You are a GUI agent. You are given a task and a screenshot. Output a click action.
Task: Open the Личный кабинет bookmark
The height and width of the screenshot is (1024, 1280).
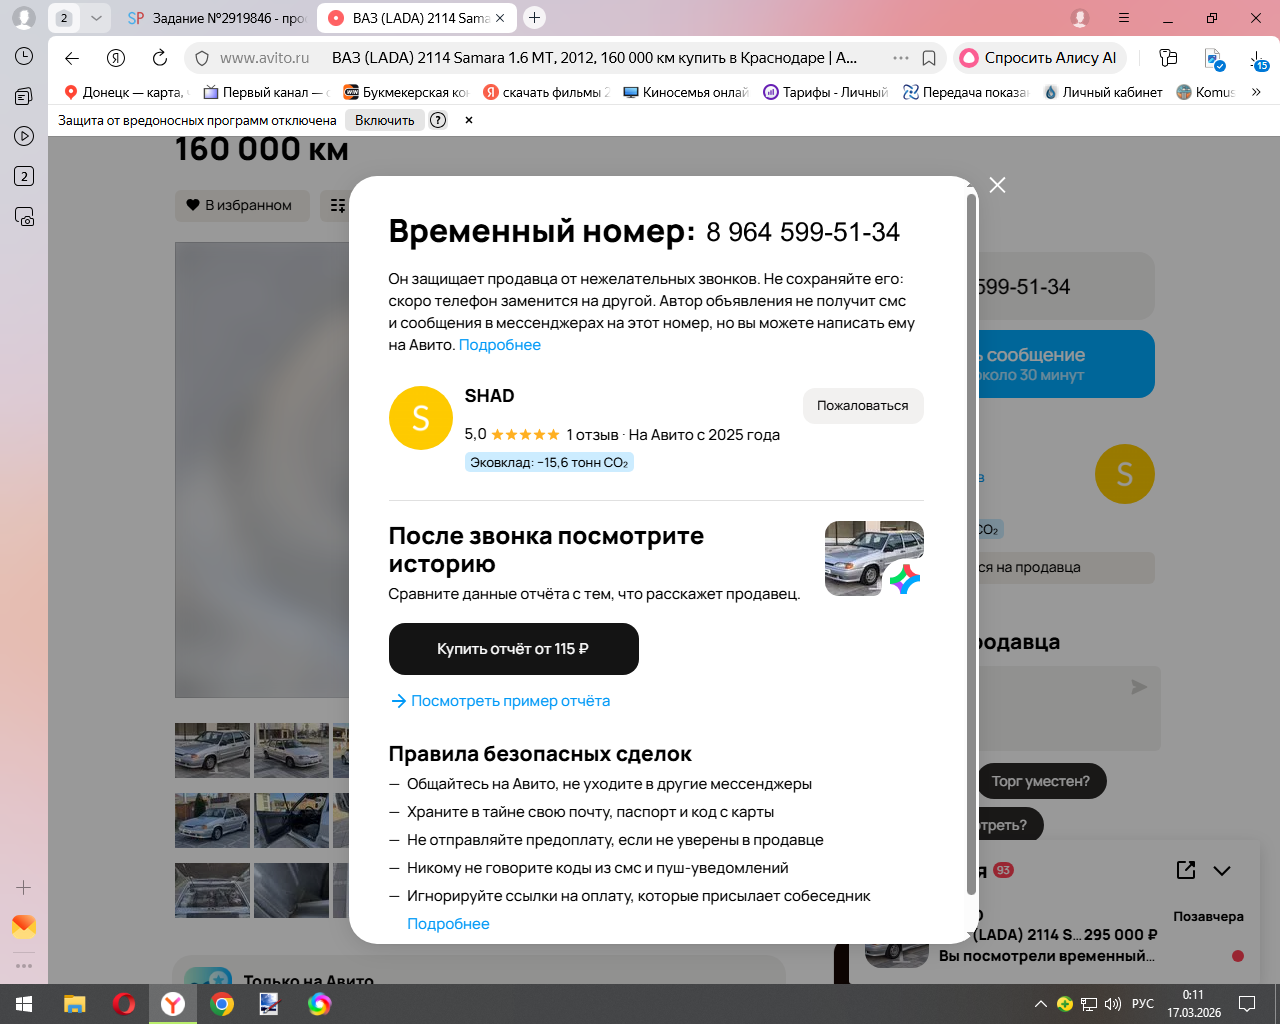pos(1103,92)
